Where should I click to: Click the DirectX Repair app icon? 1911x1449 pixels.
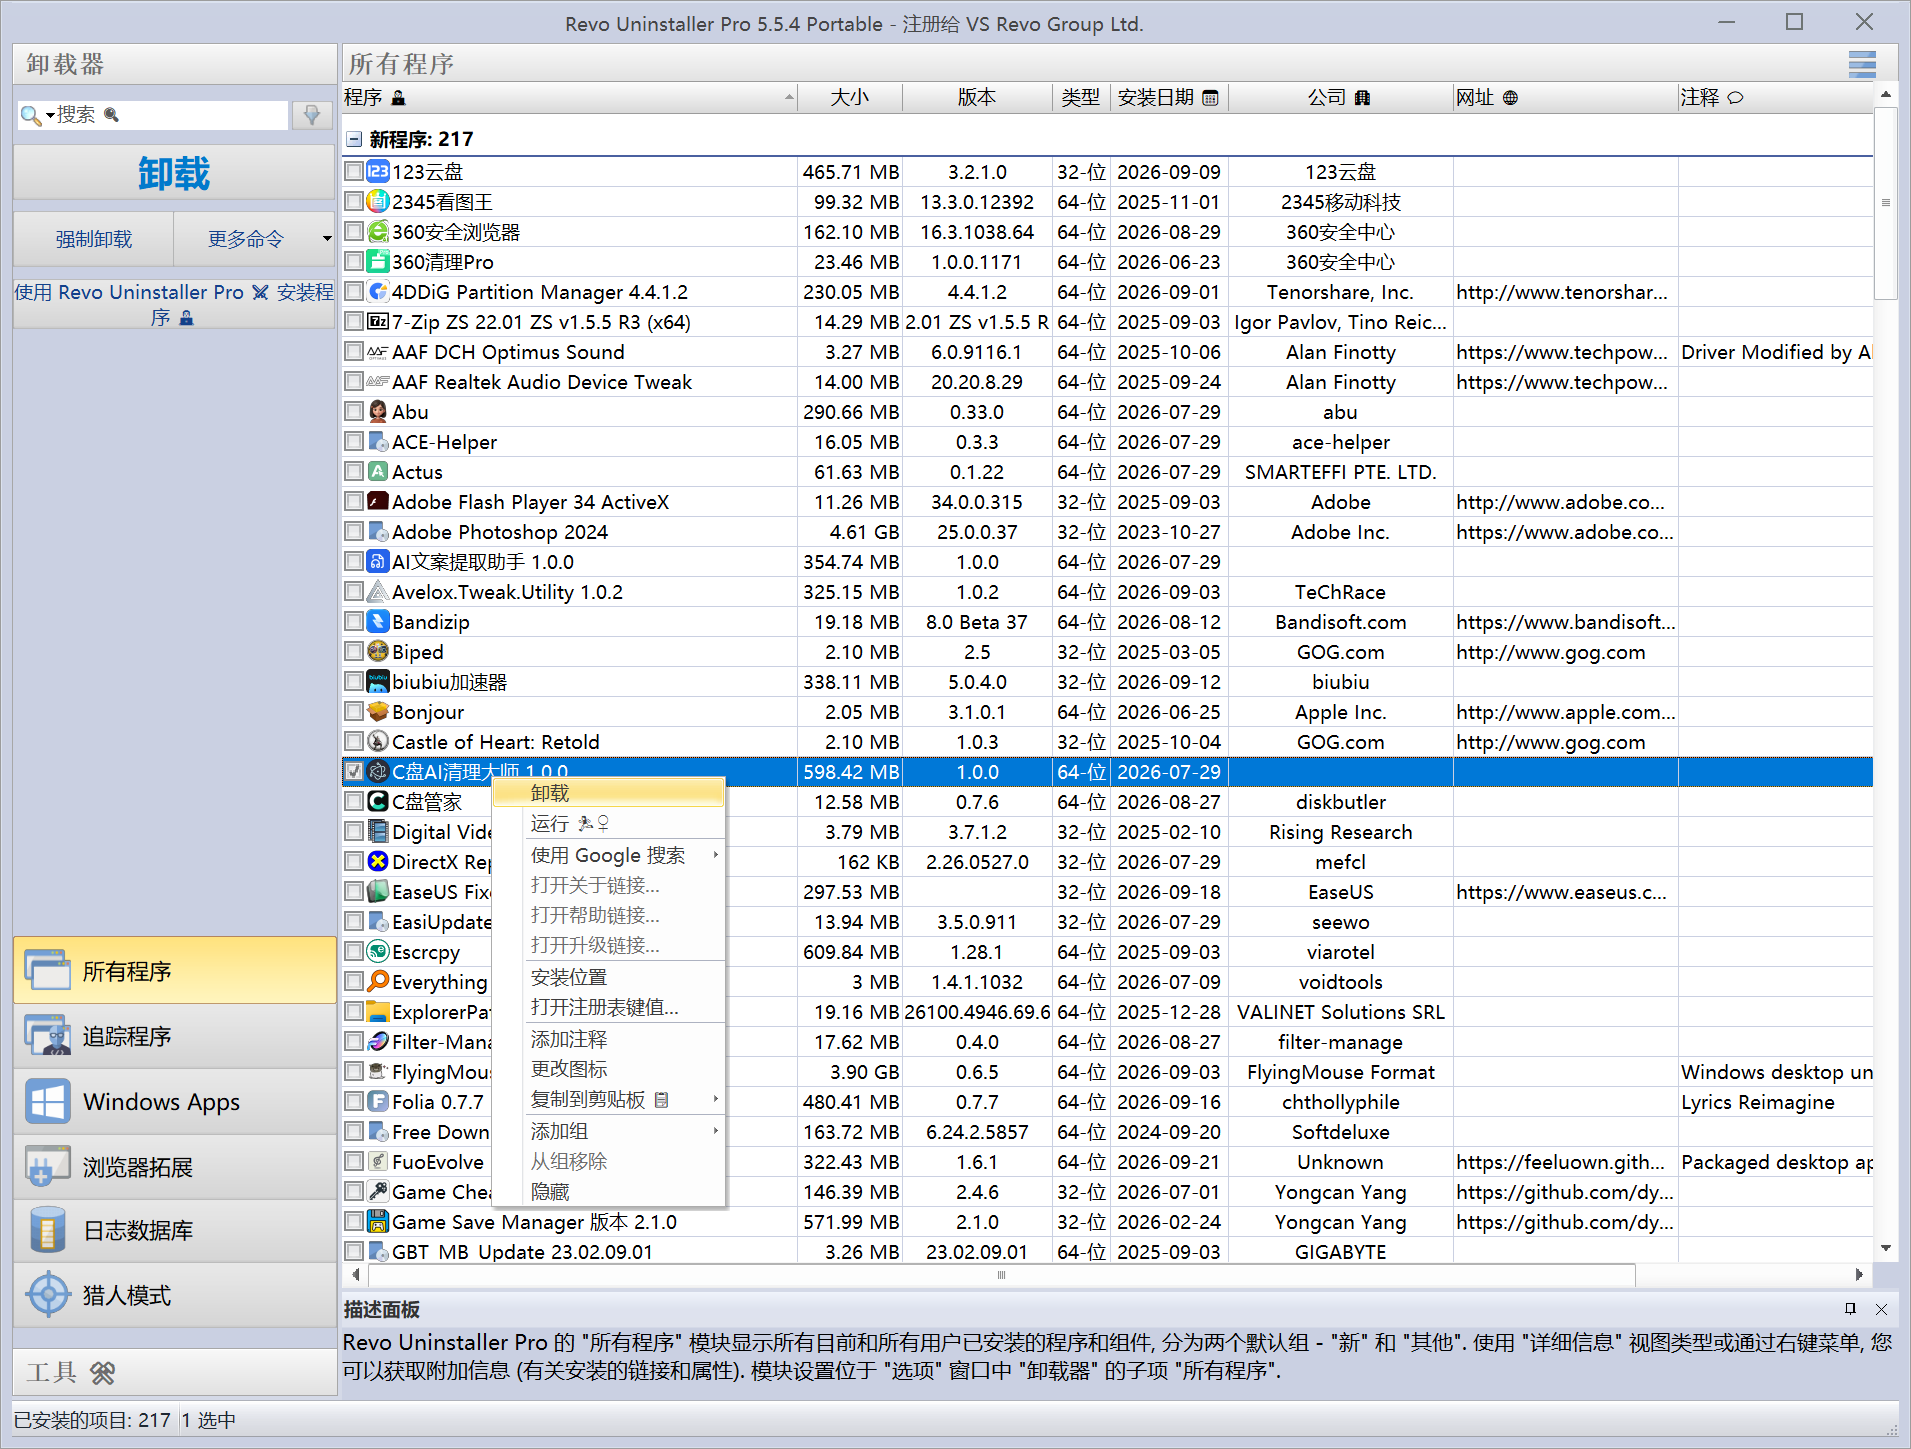coord(378,861)
